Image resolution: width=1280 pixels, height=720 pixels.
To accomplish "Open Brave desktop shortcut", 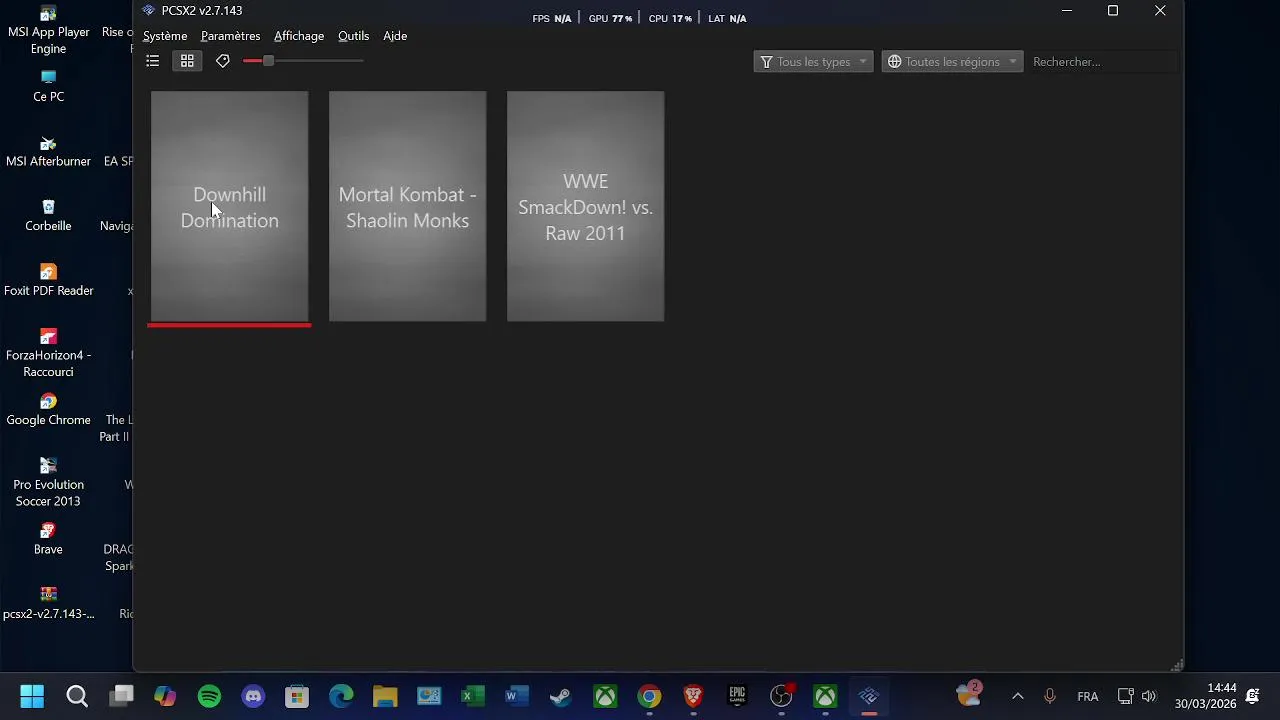I will (x=48, y=539).
